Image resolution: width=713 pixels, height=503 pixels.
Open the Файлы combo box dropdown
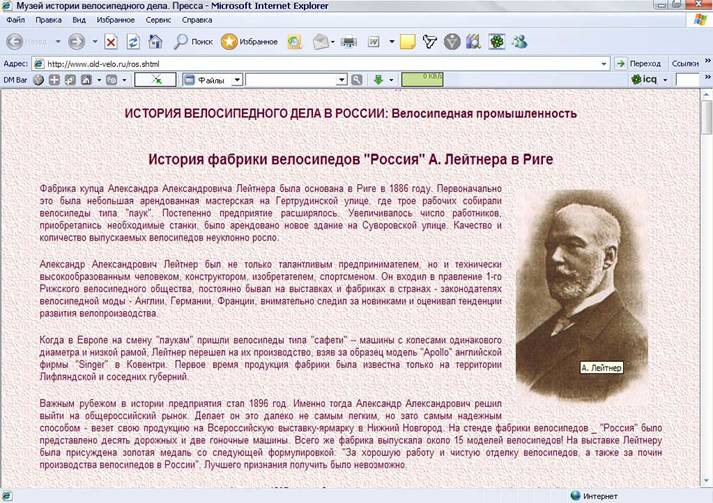pyautogui.click(x=237, y=80)
